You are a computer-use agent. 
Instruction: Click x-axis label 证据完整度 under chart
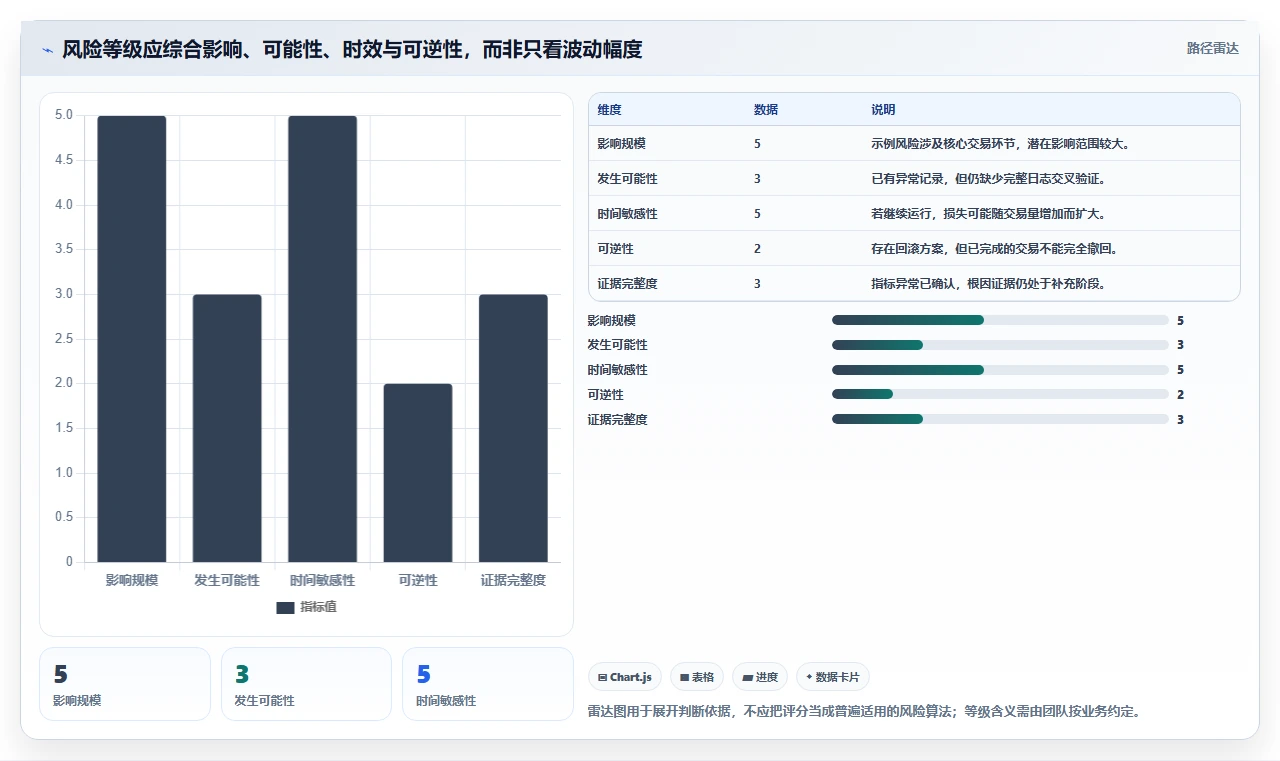click(x=513, y=580)
